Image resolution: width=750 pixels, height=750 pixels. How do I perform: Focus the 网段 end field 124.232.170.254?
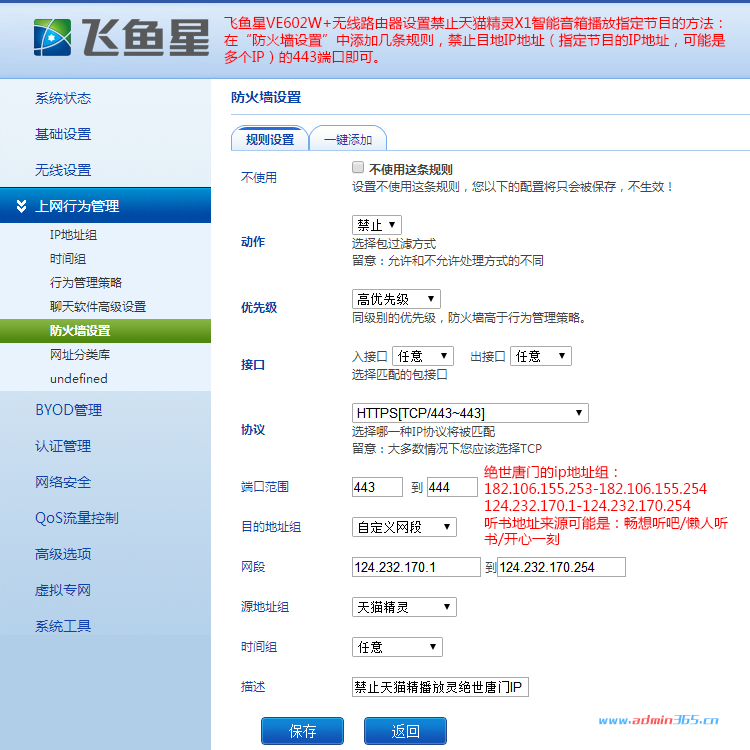coord(562,567)
